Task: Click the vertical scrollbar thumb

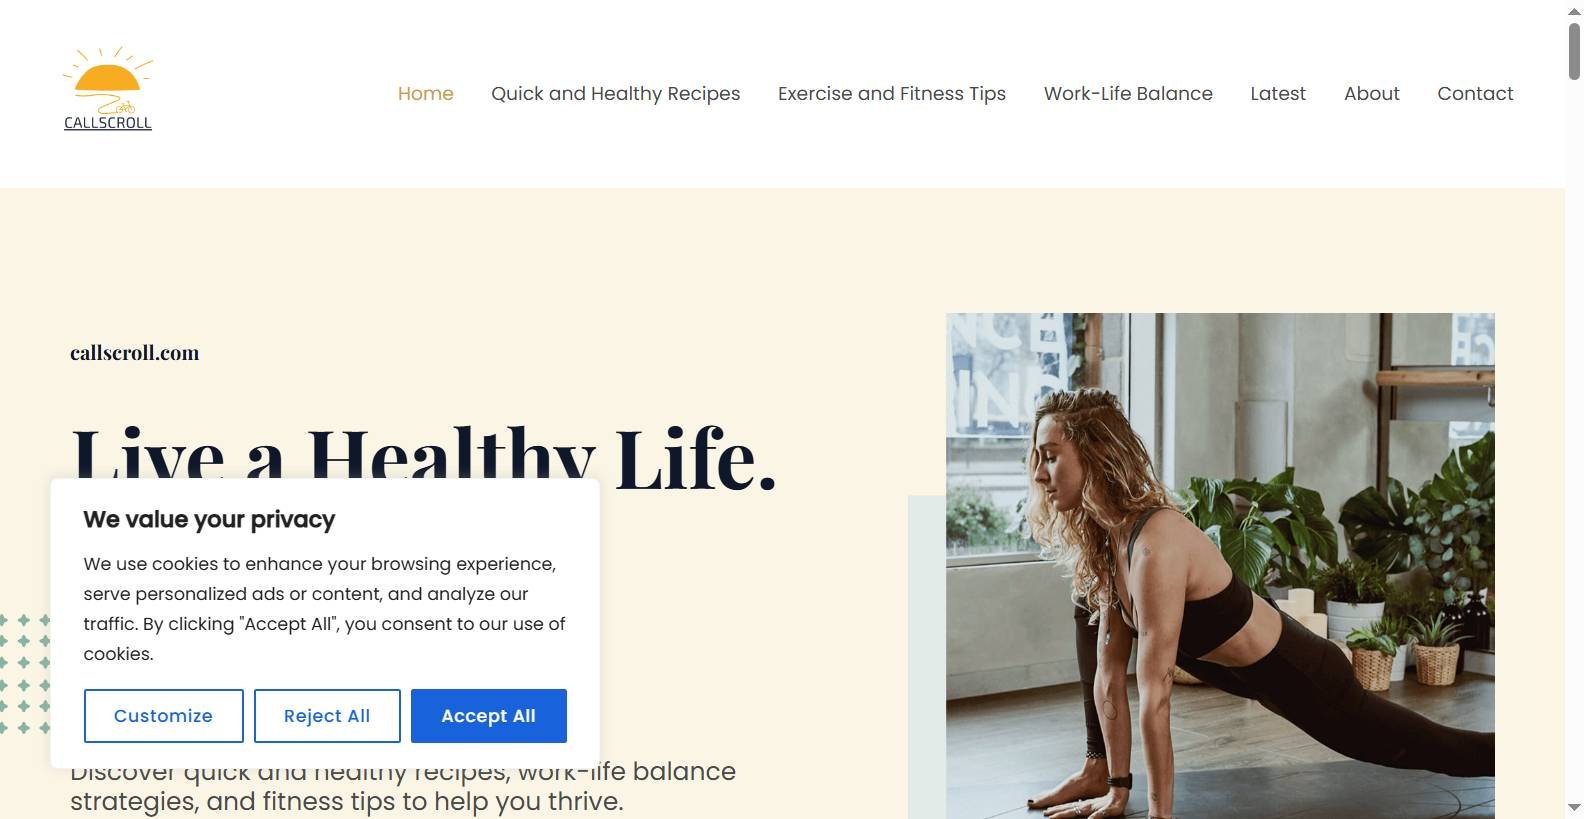Action: pos(1574,50)
